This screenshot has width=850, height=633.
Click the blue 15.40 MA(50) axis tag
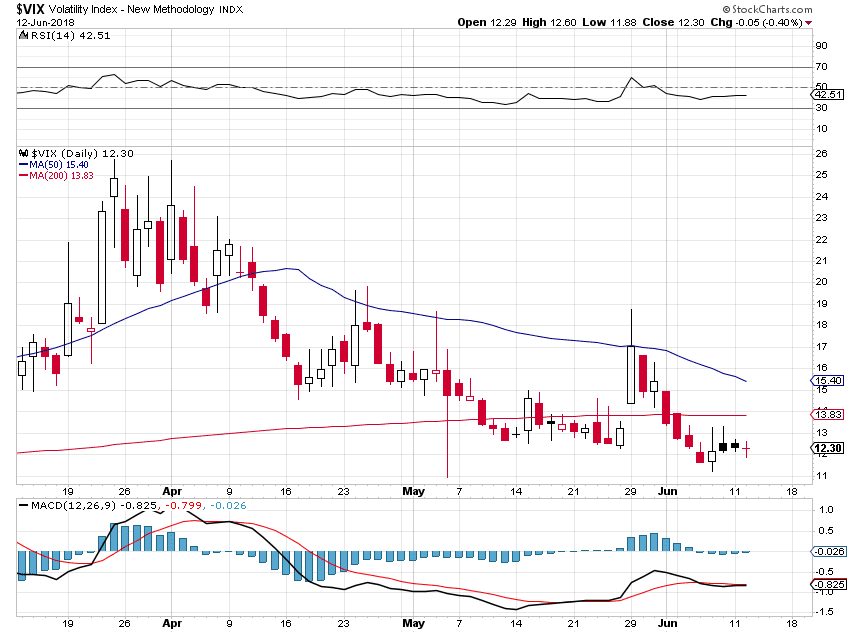click(828, 381)
